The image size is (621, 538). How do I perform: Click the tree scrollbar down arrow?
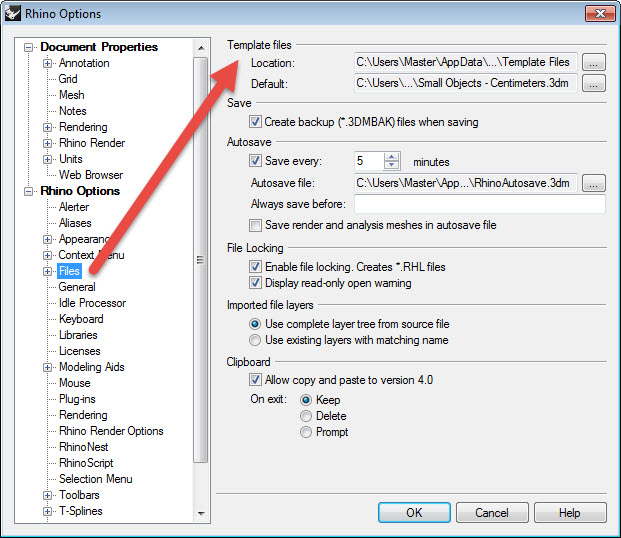pos(201,513)
